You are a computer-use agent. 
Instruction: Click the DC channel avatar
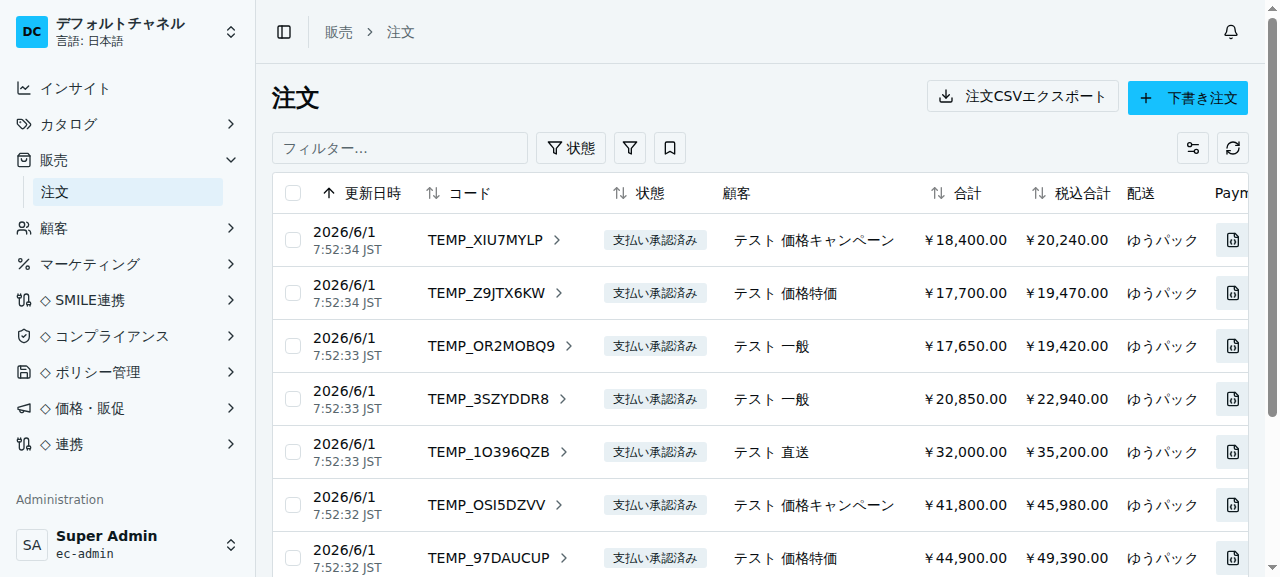pos(32,32)
